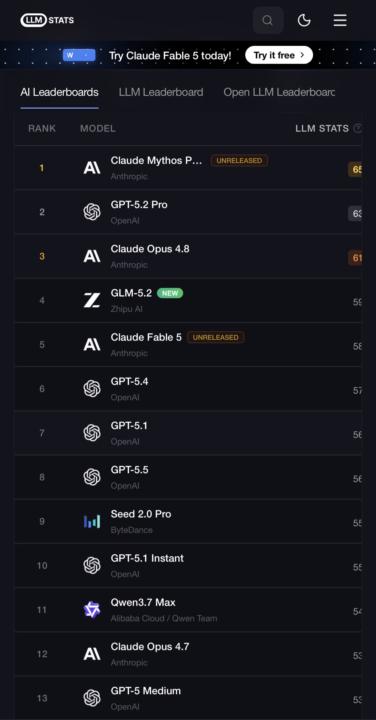The image size is (376, 720).
Task: Click the LLM STATS column info icon
Action: coord(358,129)
